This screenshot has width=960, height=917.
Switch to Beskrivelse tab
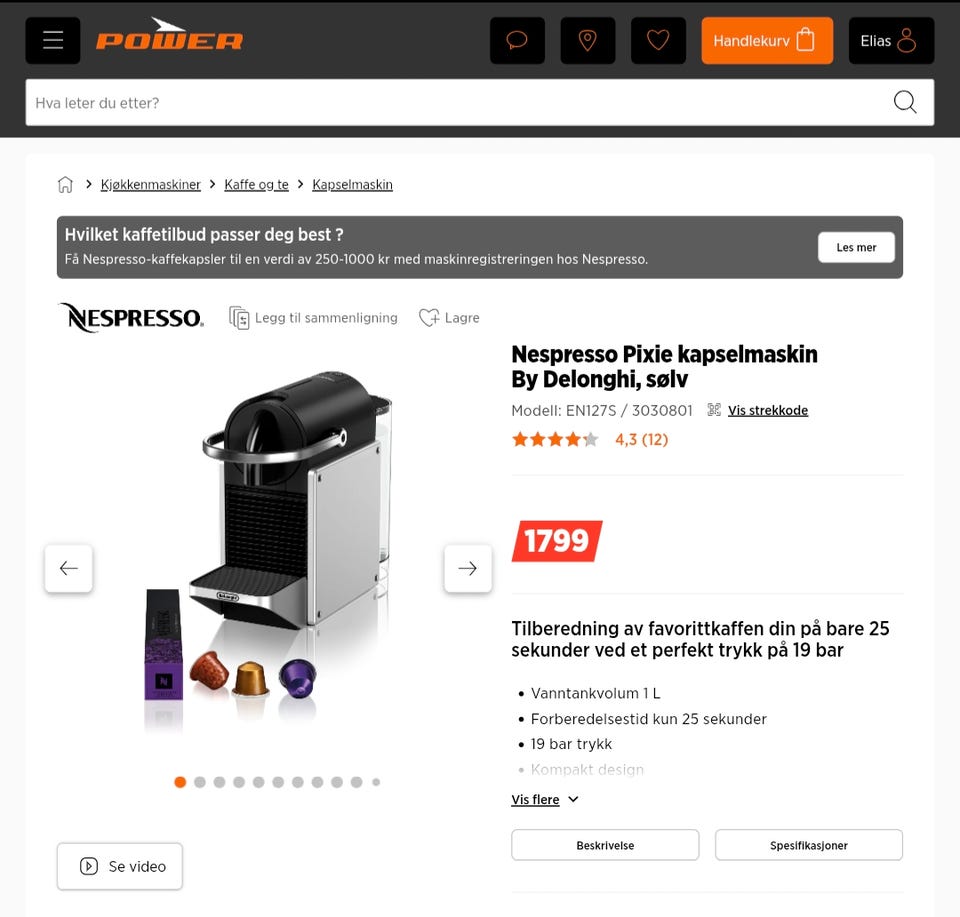click(605, 845)
